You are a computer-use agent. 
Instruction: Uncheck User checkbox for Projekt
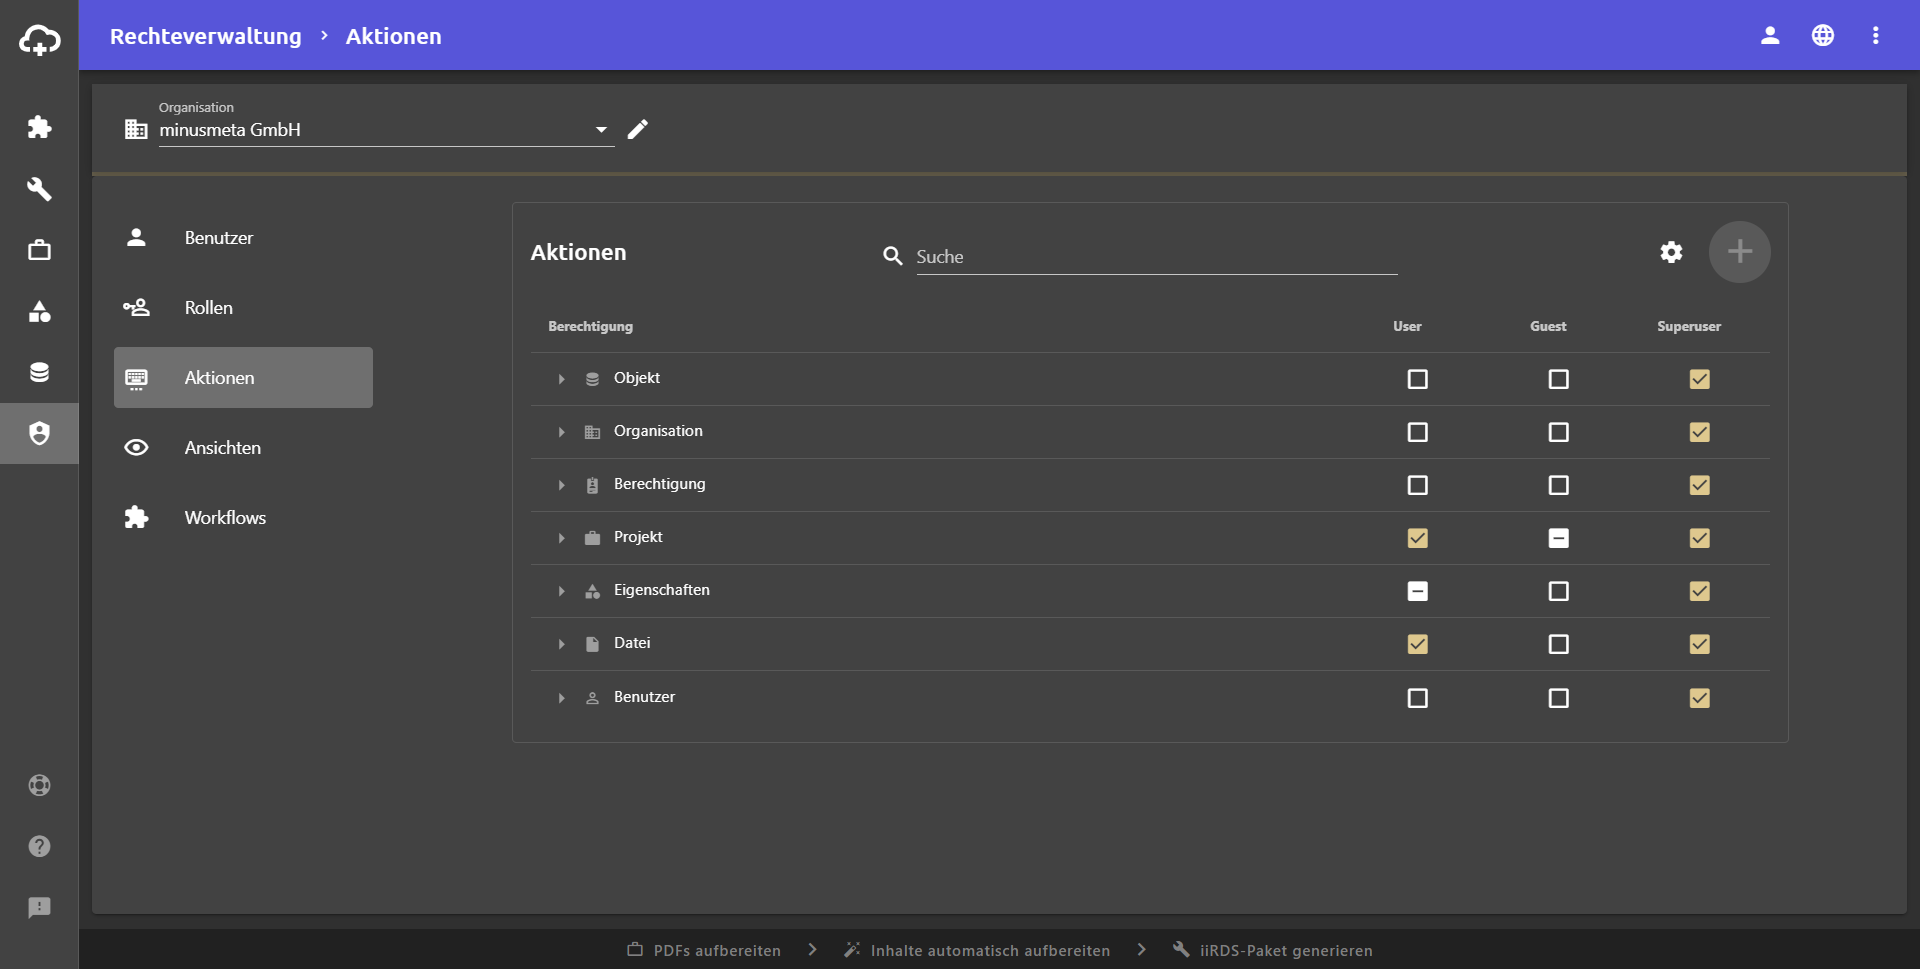point(1418,538)
